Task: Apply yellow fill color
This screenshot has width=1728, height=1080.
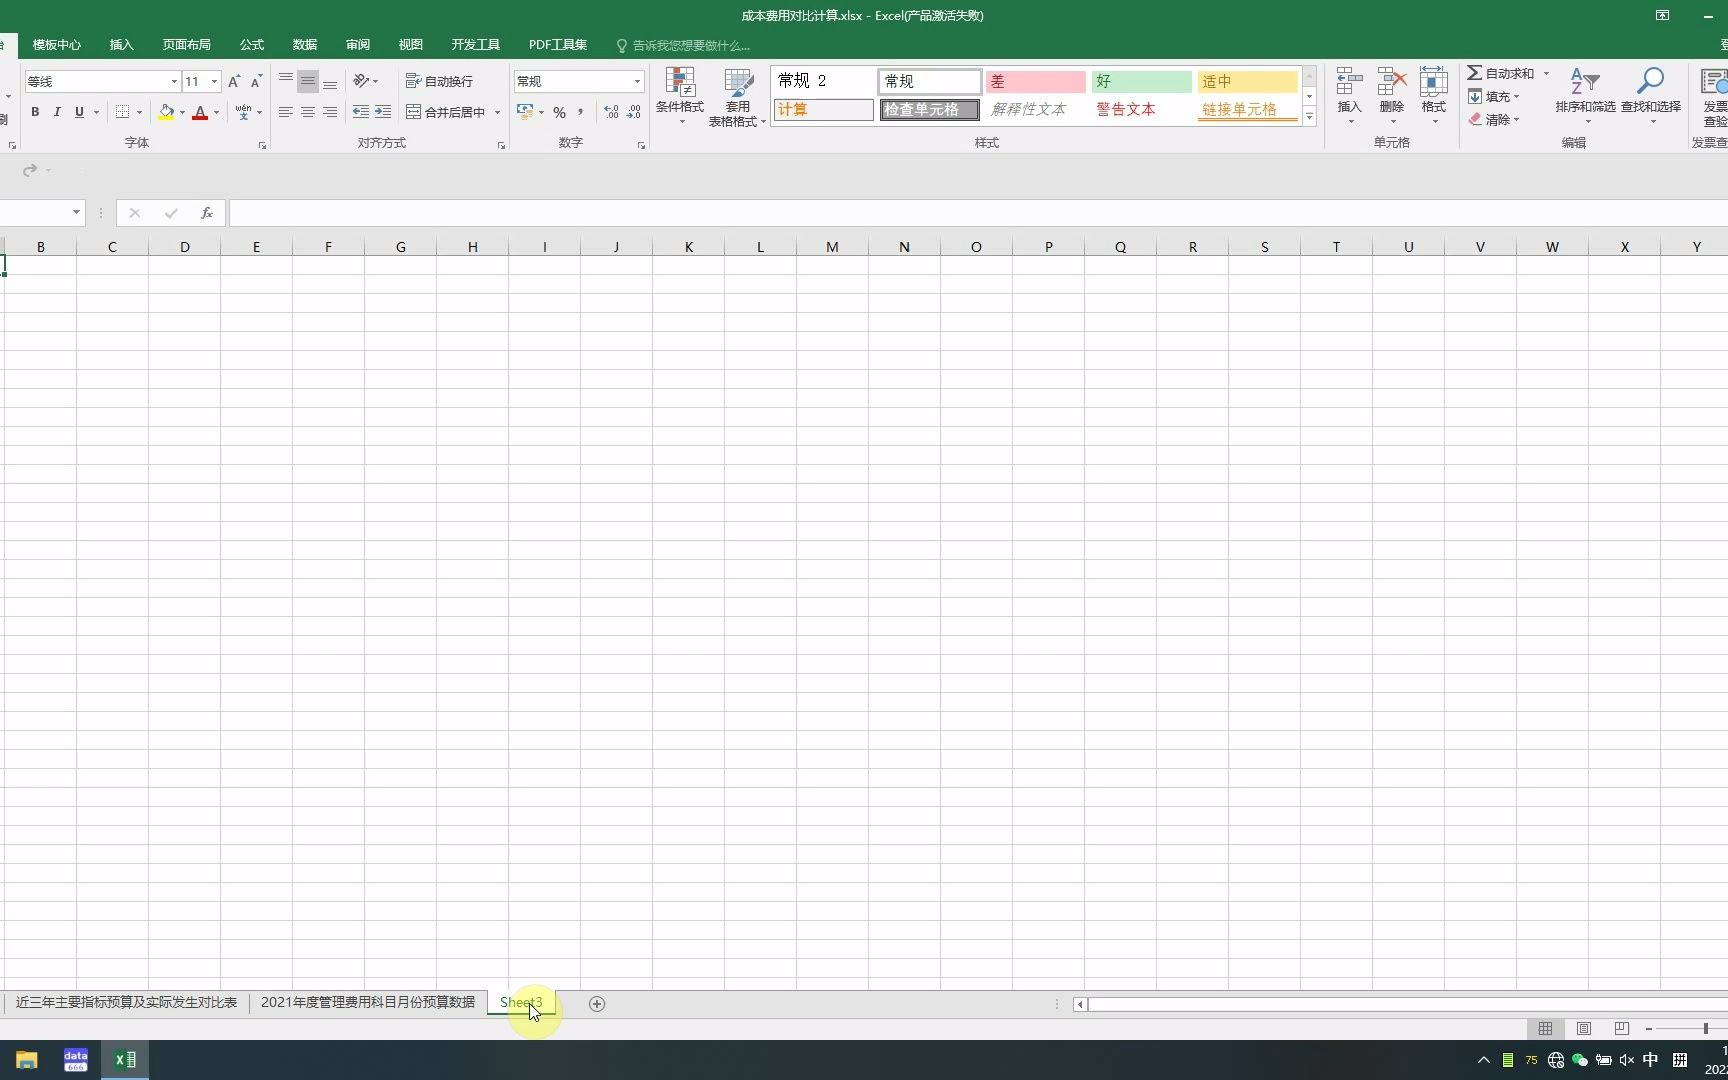Action: pos(166,112)
